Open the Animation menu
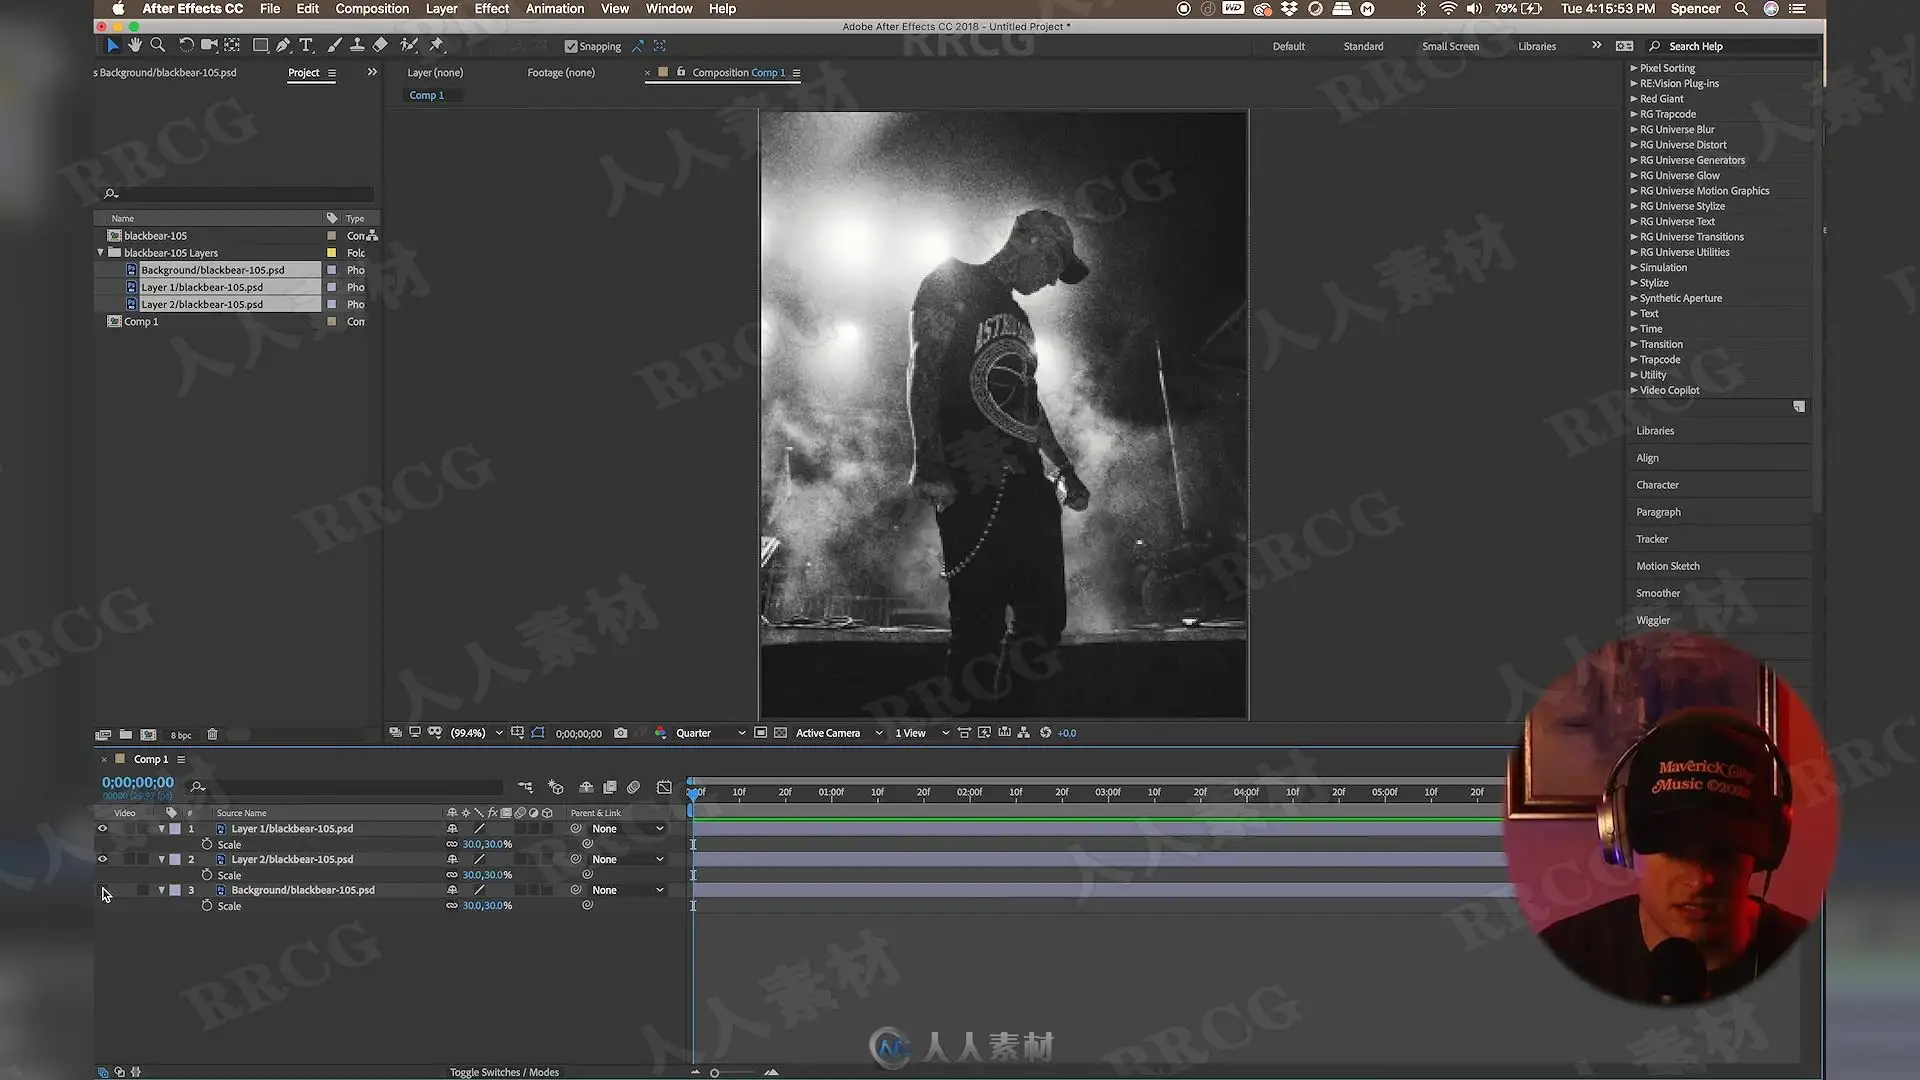 pyautogui.click(x=555, y=9)
